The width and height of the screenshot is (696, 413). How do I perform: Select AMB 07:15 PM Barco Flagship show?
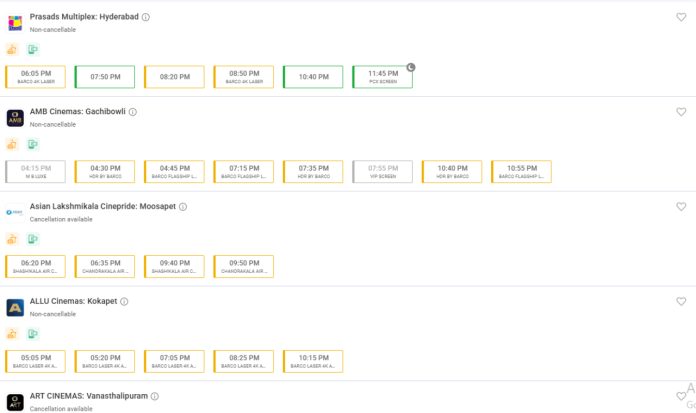(x=244, y=171)
